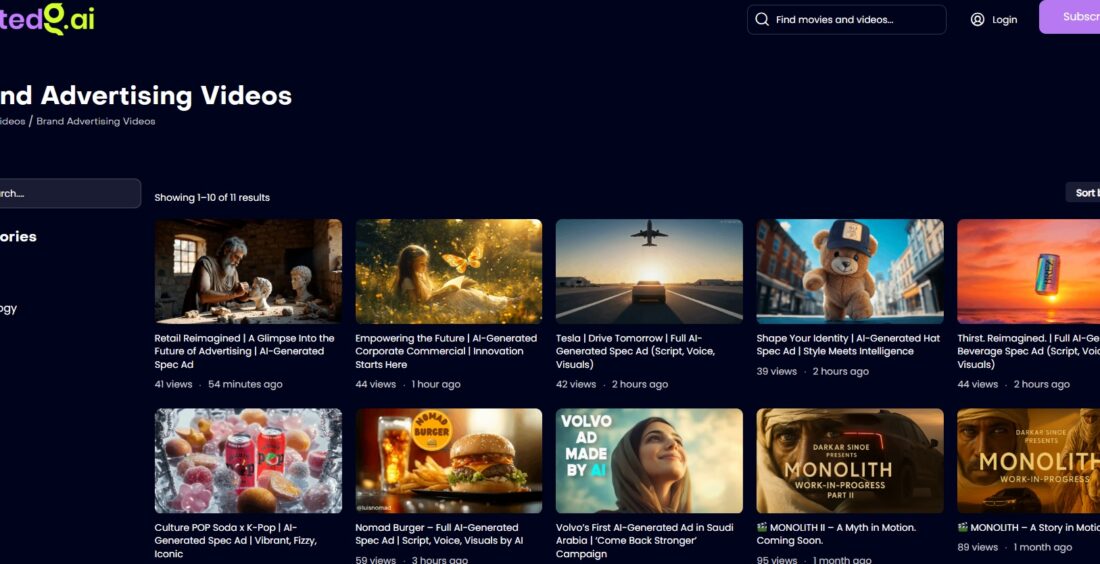
Task: Open the teddy bear hat thumbnail
Action: click(850, 271)
